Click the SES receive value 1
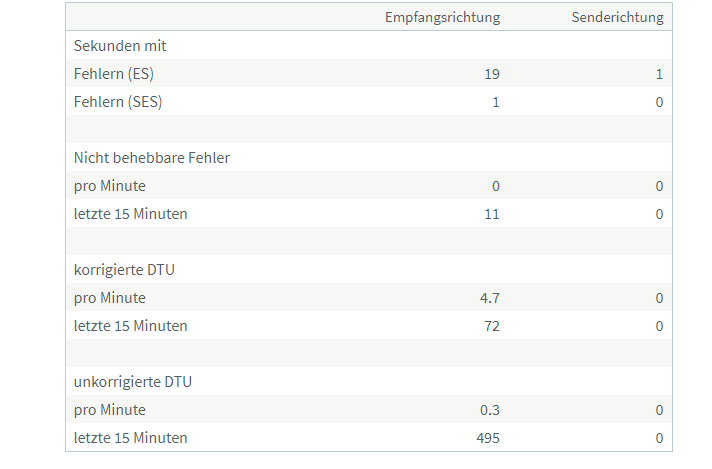712x469 pixels. (495, 102)
